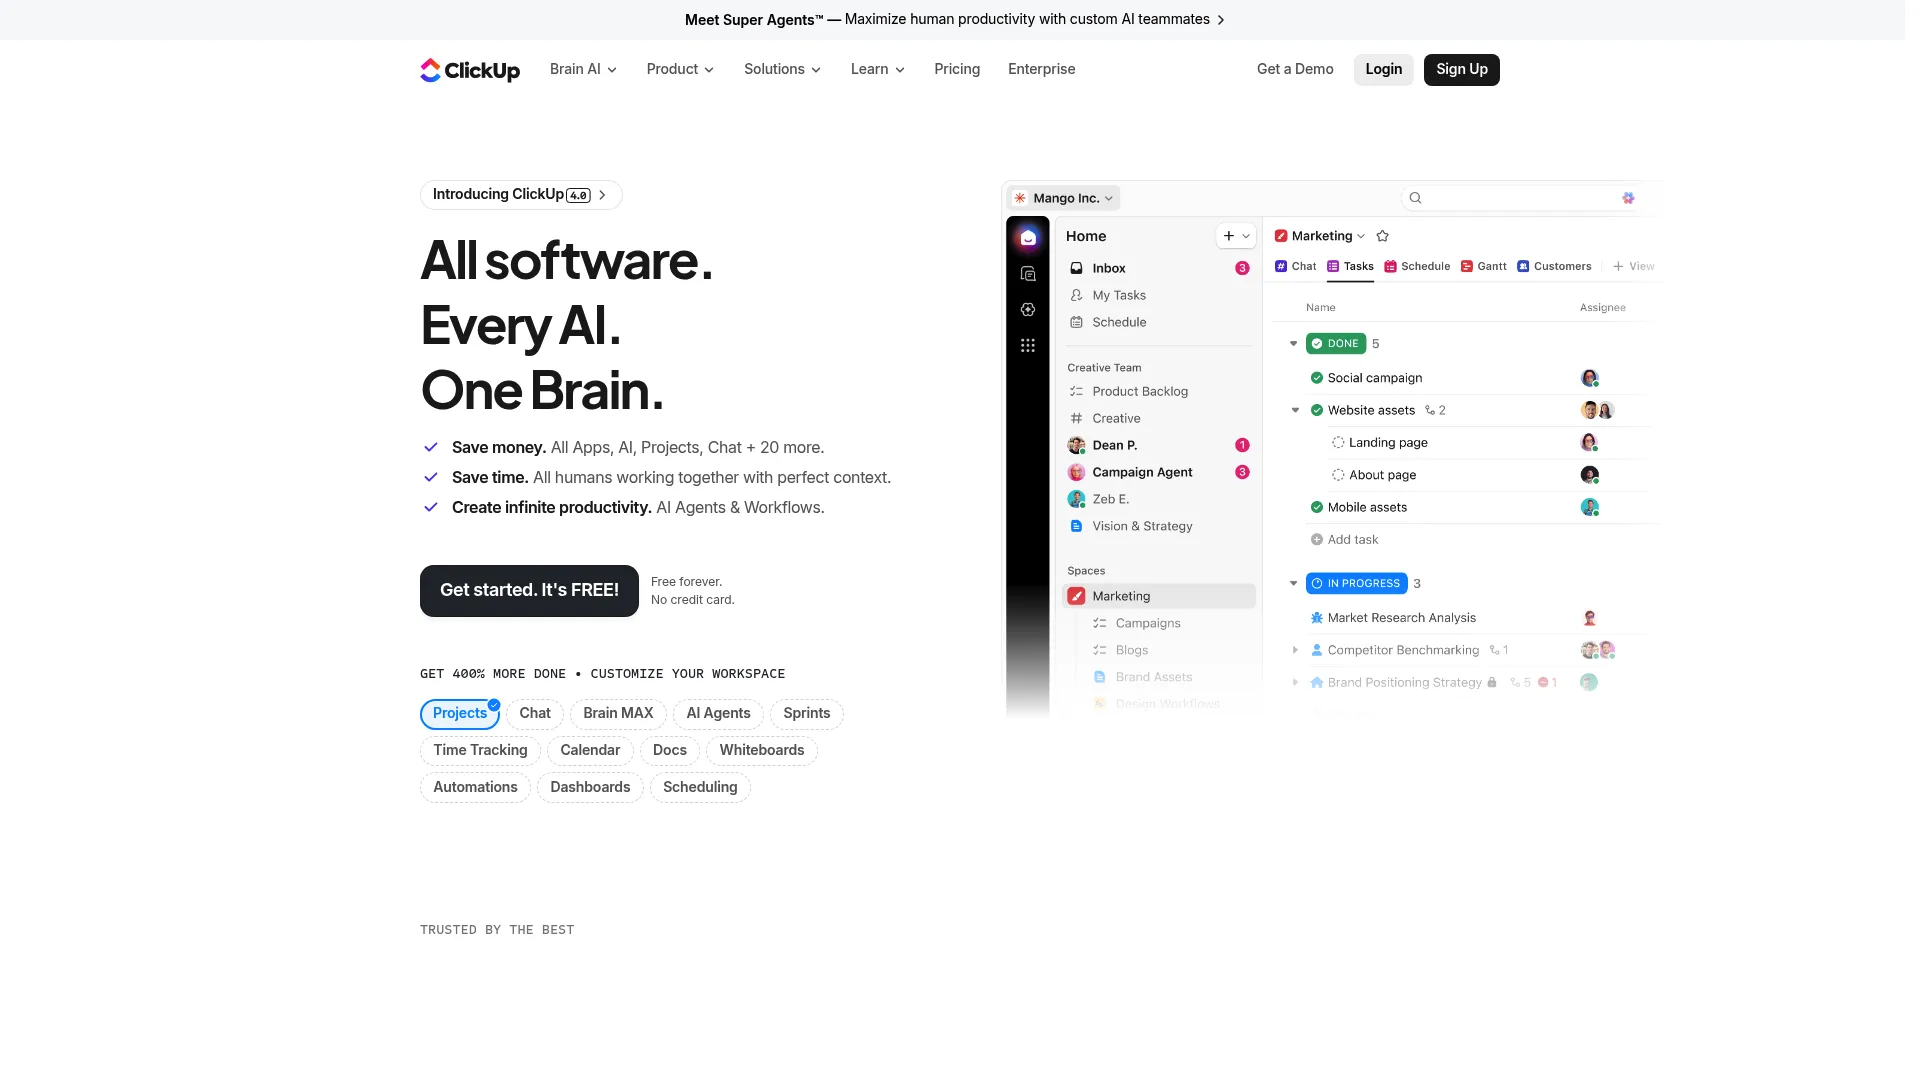Select the Whiteboards feature chip
This screenshot has height=1080, width=1920.
[762, 751]
